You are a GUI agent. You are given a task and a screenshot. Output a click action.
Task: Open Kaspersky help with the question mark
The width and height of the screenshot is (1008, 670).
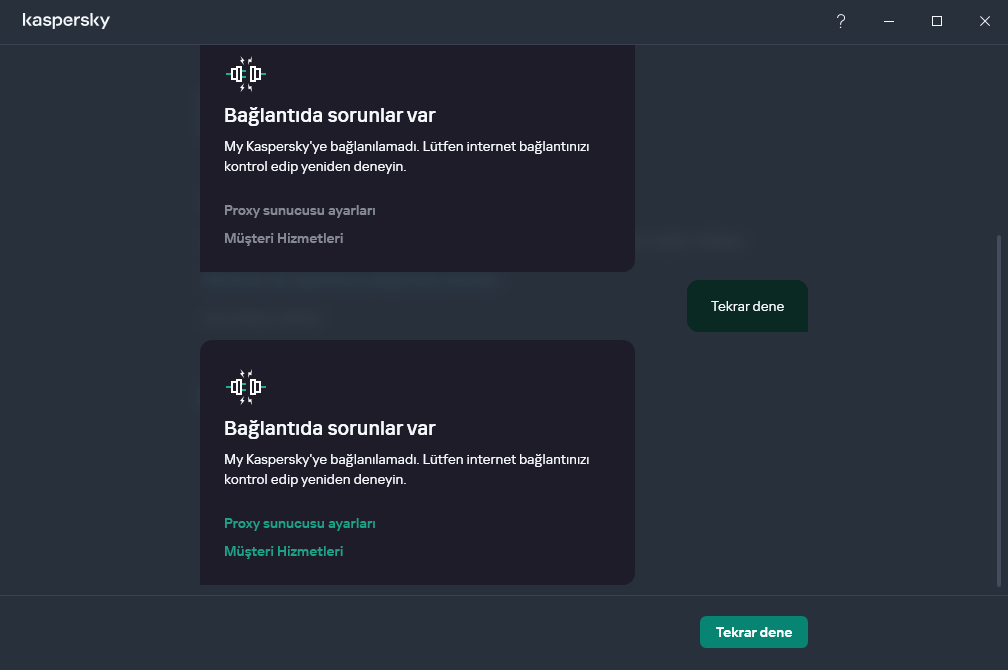coord(841,21)
